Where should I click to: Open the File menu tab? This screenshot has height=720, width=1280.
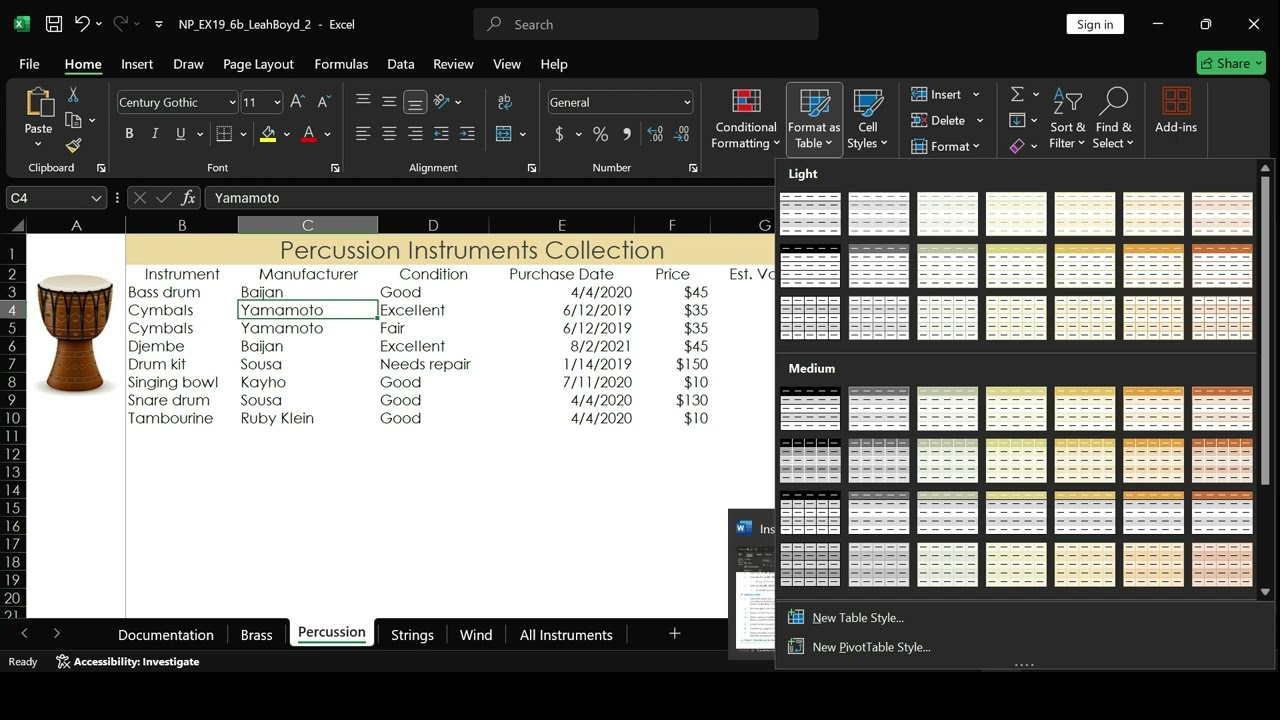click(x=29, y=64)
